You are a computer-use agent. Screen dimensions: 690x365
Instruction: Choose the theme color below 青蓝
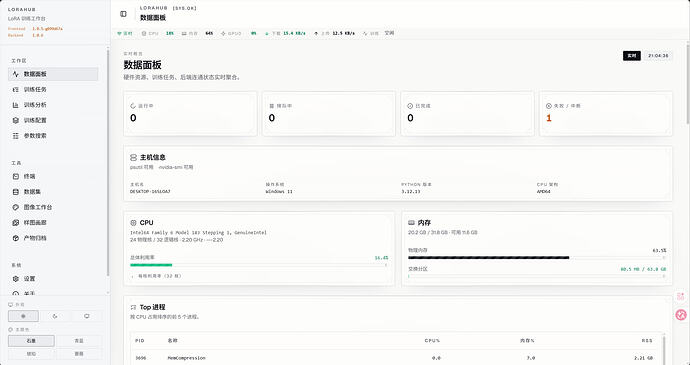[79, 354]
